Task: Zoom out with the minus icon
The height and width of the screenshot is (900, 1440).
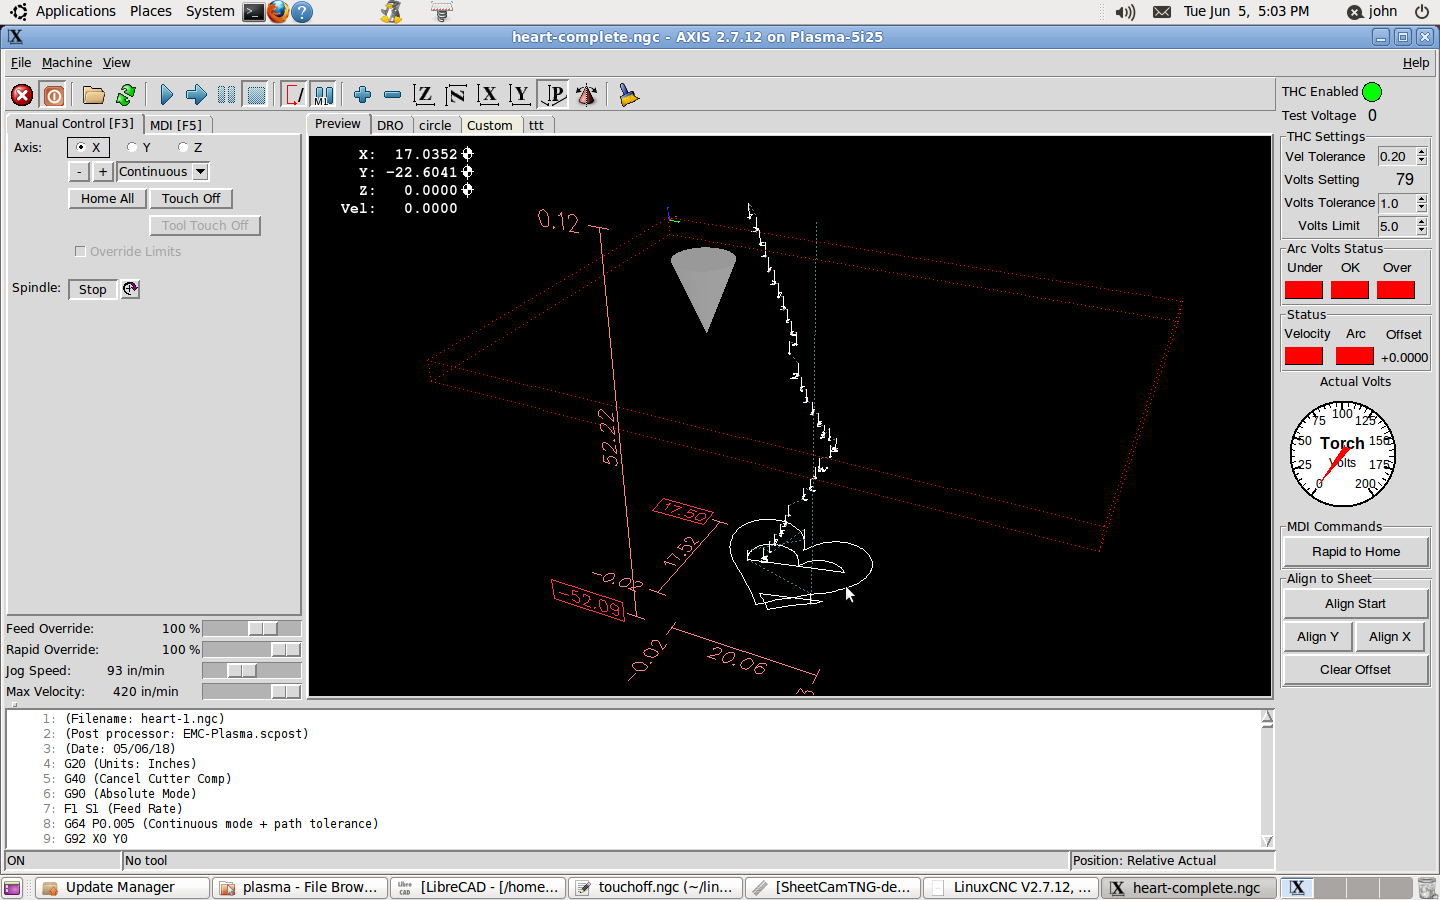Action: click(392, 95)
